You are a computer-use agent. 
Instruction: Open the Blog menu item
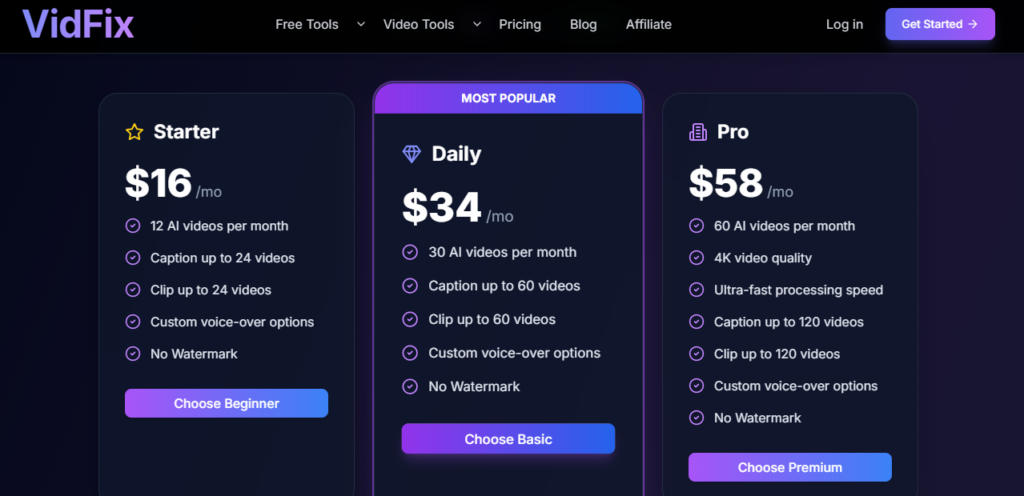coord(583,24)
